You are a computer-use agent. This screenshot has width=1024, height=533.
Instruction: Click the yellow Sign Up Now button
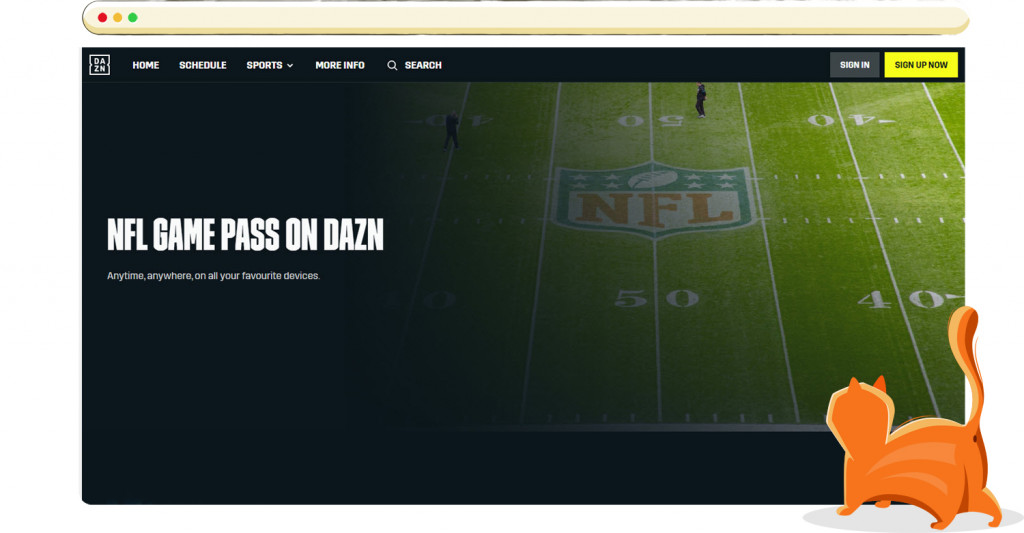[921, 65]
